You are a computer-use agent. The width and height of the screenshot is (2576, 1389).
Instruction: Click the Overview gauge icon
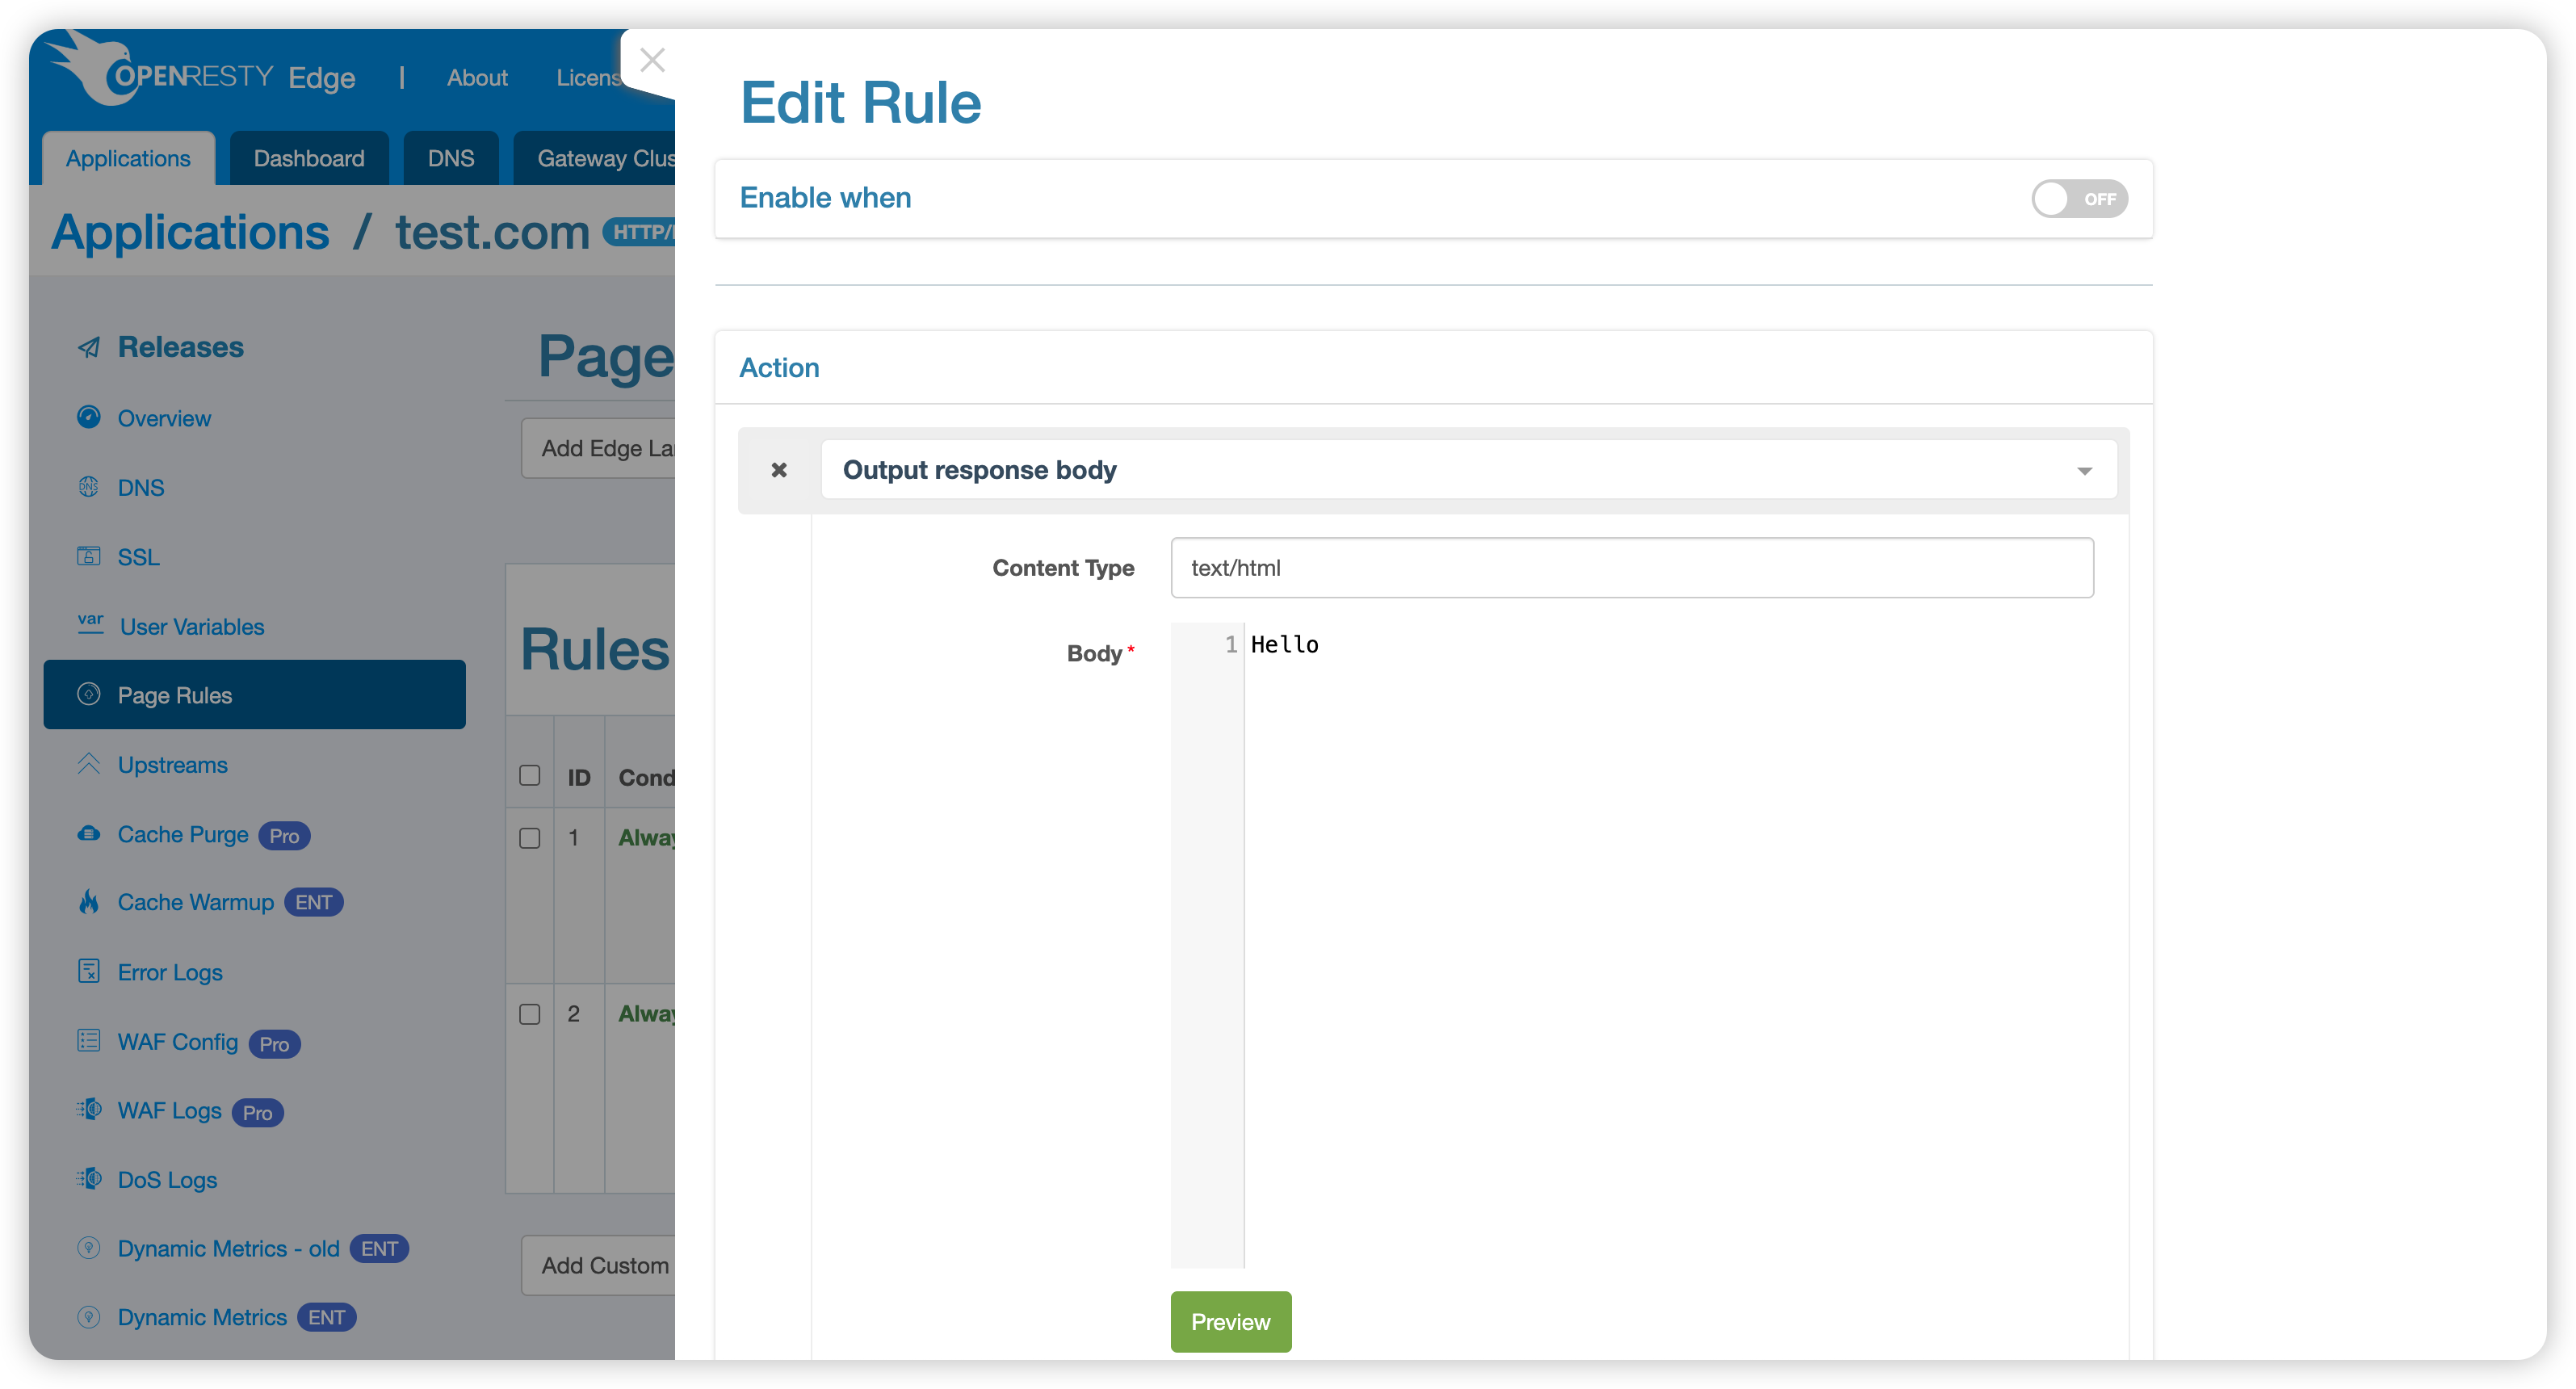pyautogui.click(x=89, y=417)
